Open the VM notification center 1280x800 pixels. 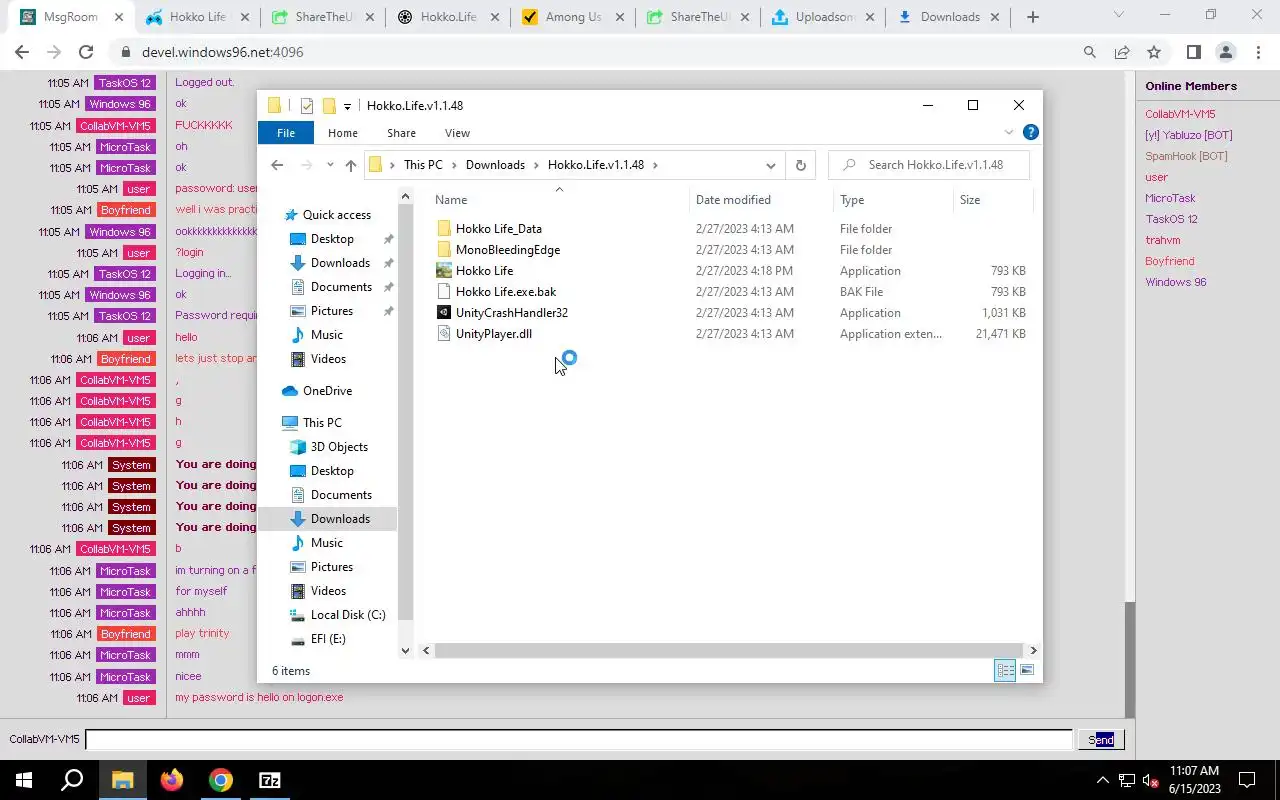point(1247,780)
